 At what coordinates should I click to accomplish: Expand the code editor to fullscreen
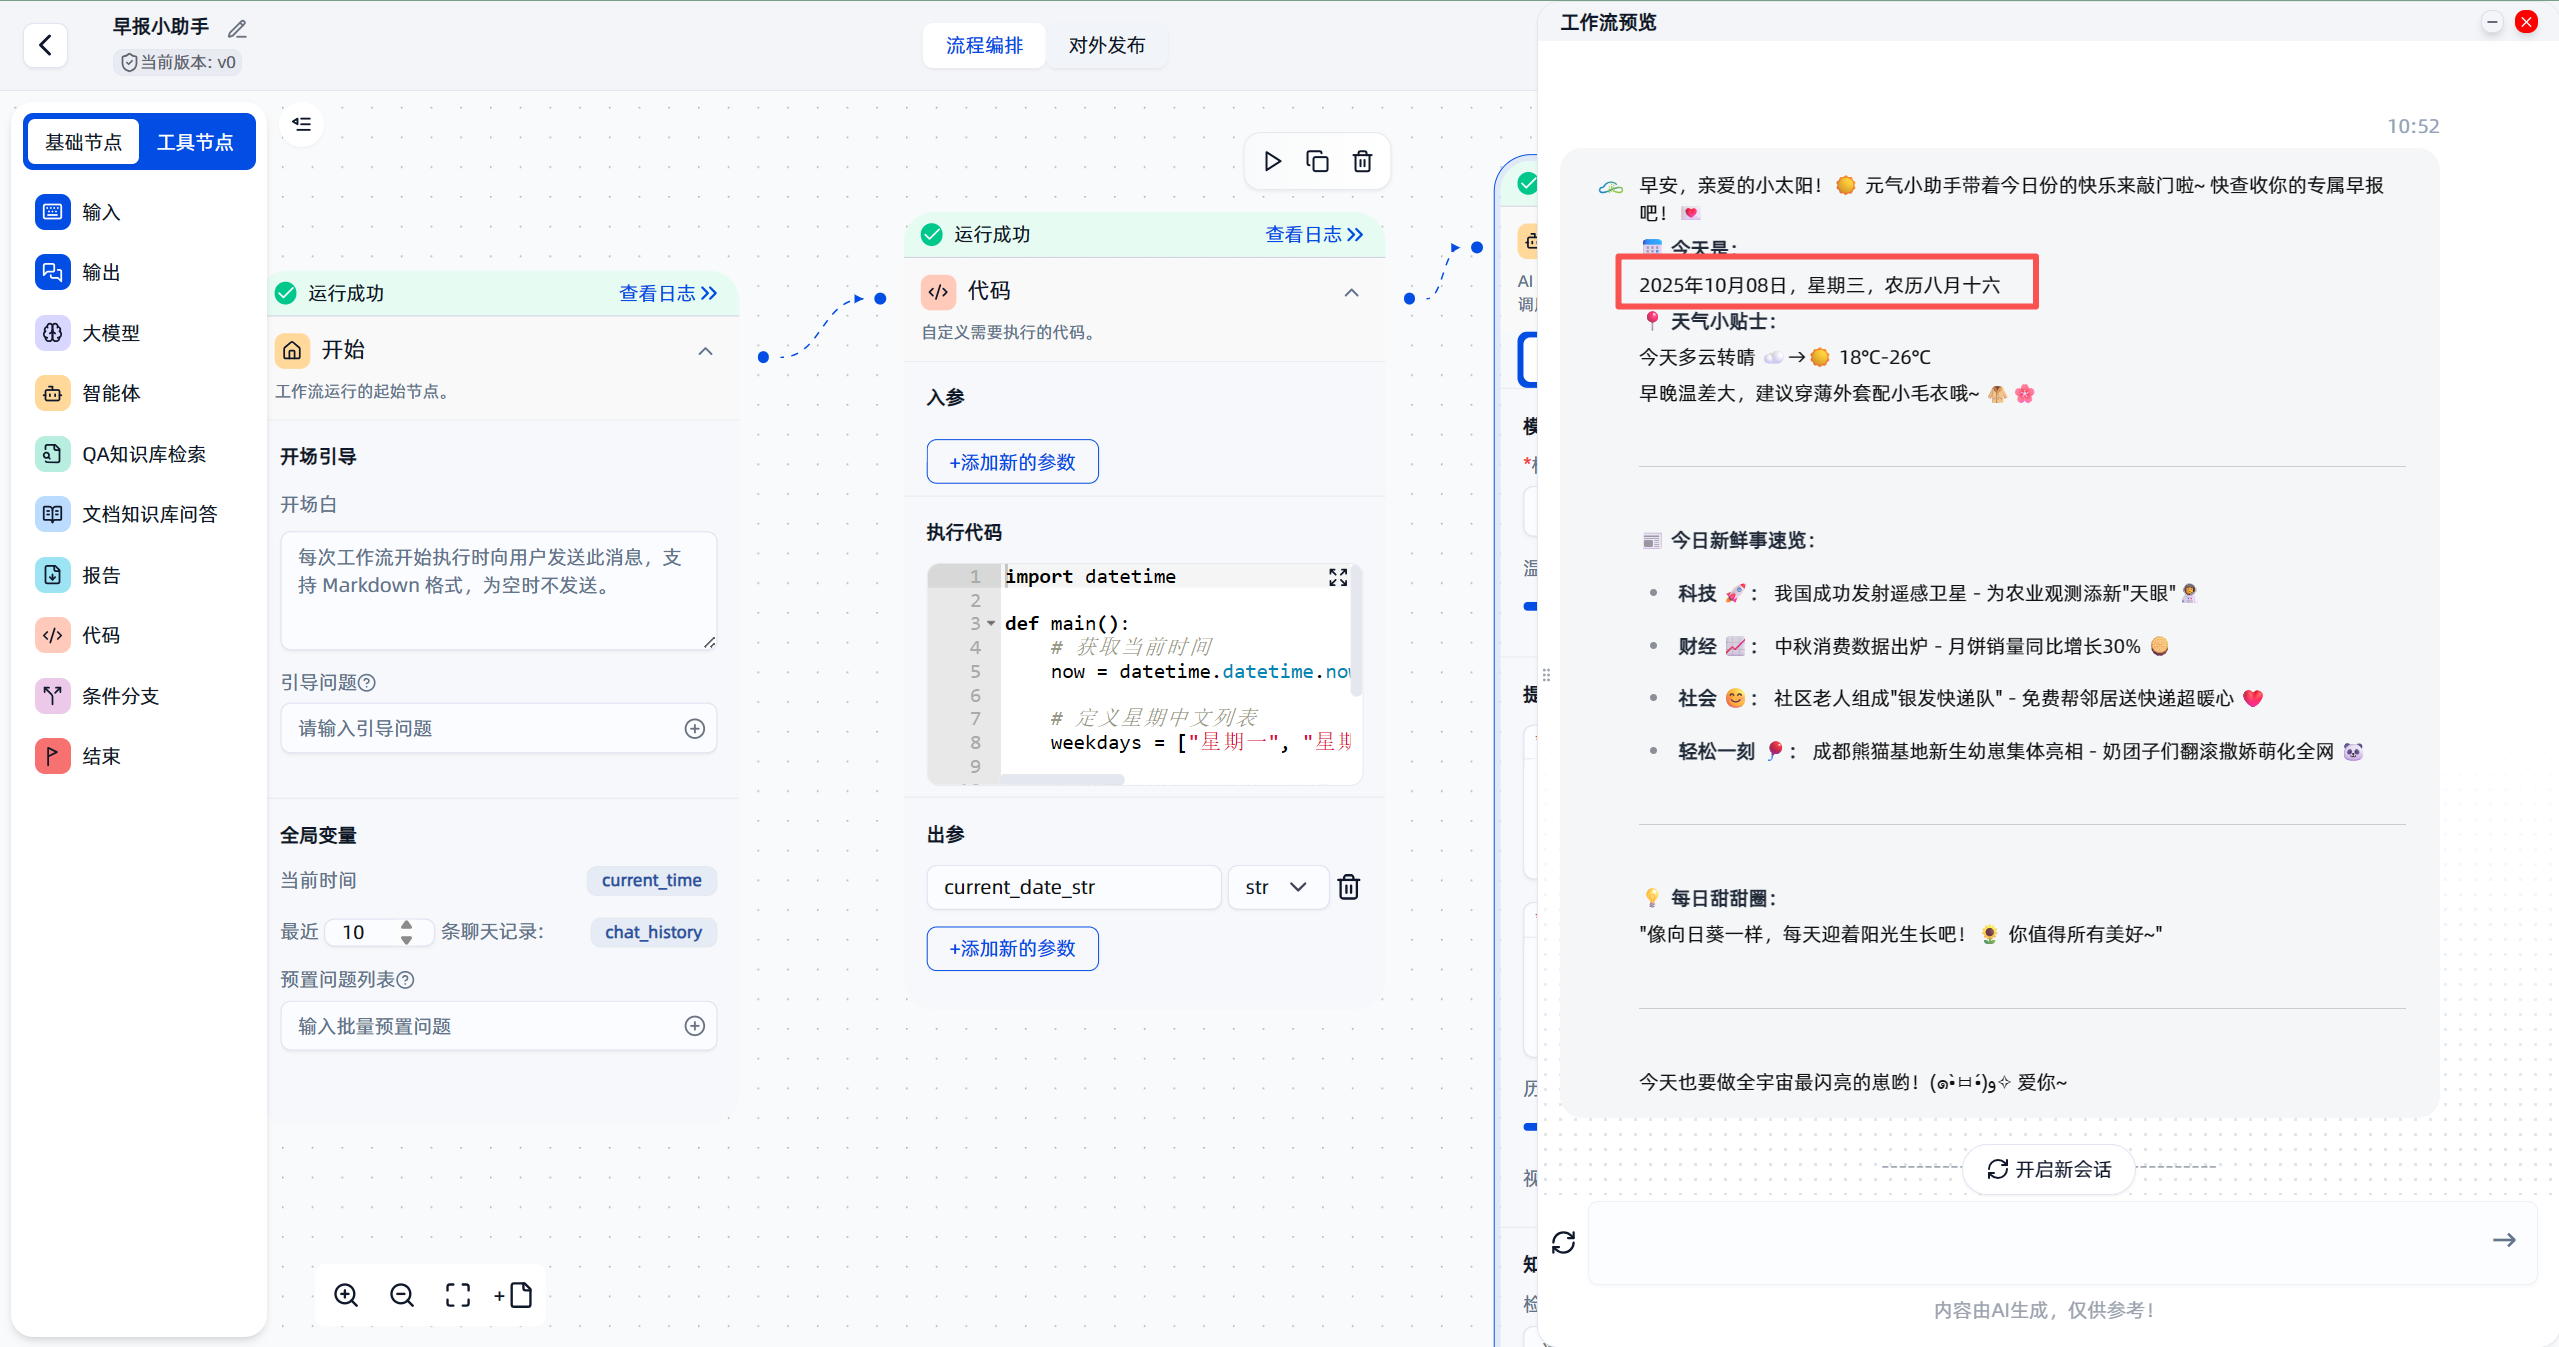click(1338, 577)
